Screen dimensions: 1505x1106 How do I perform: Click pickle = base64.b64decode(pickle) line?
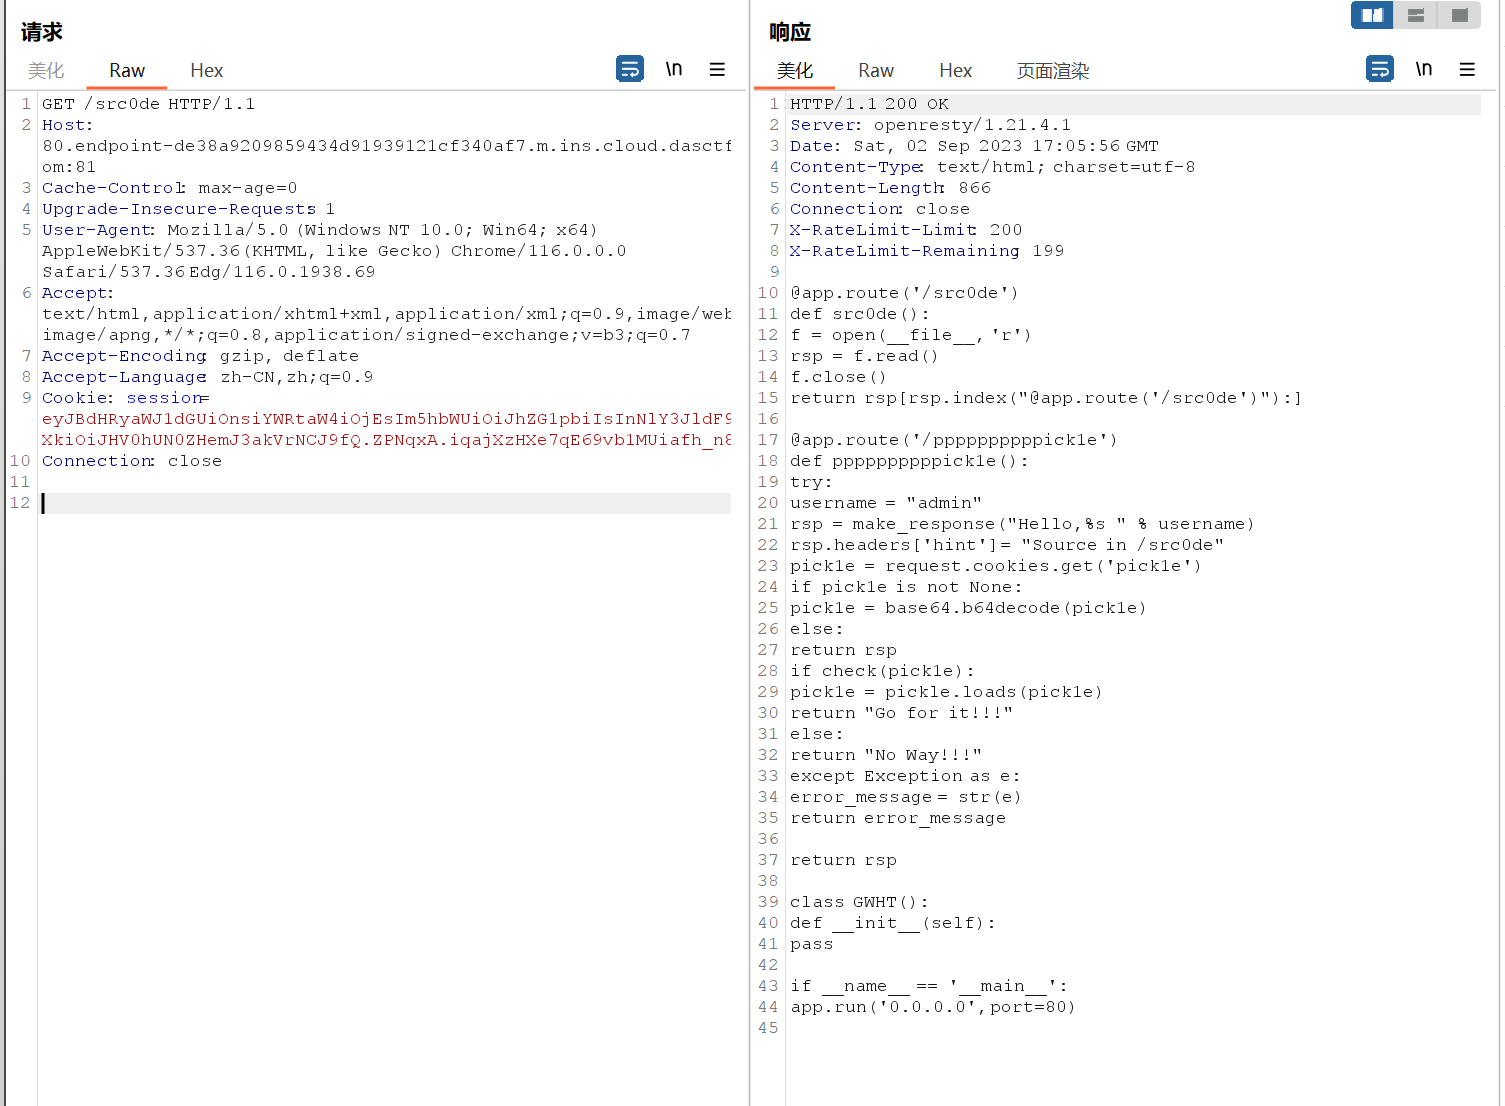(x=968, y=608)
